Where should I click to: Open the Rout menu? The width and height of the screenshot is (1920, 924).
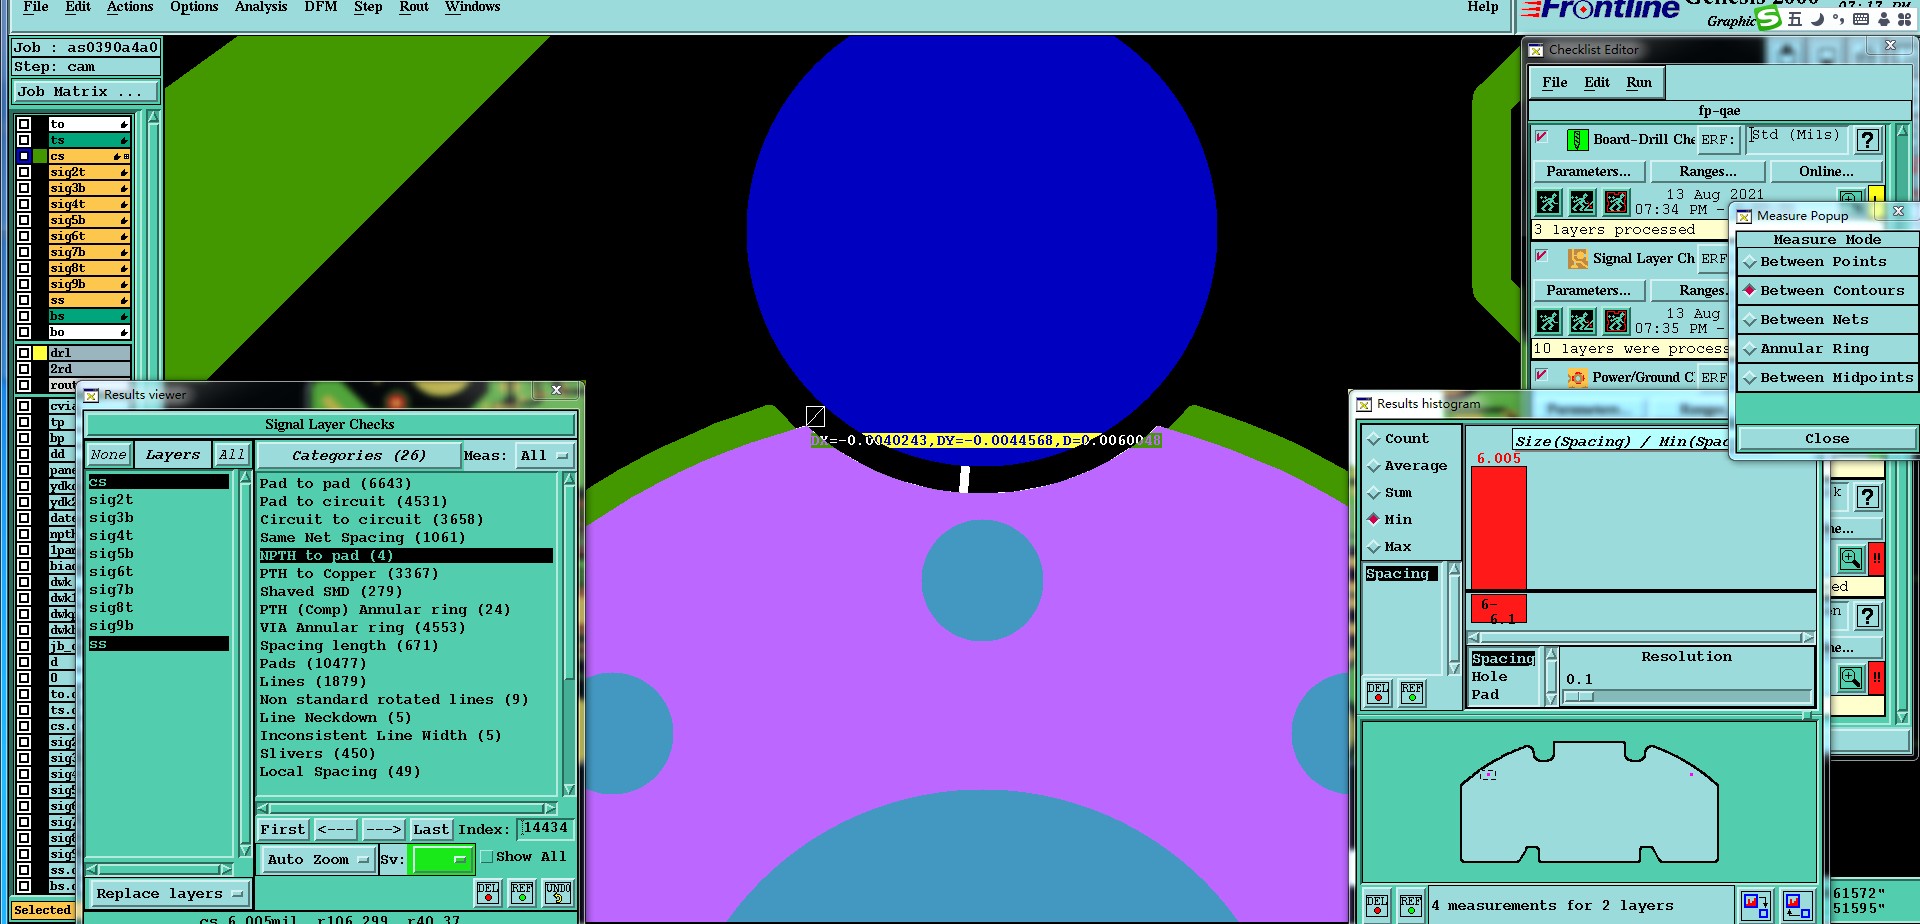[x=414, y=7]
